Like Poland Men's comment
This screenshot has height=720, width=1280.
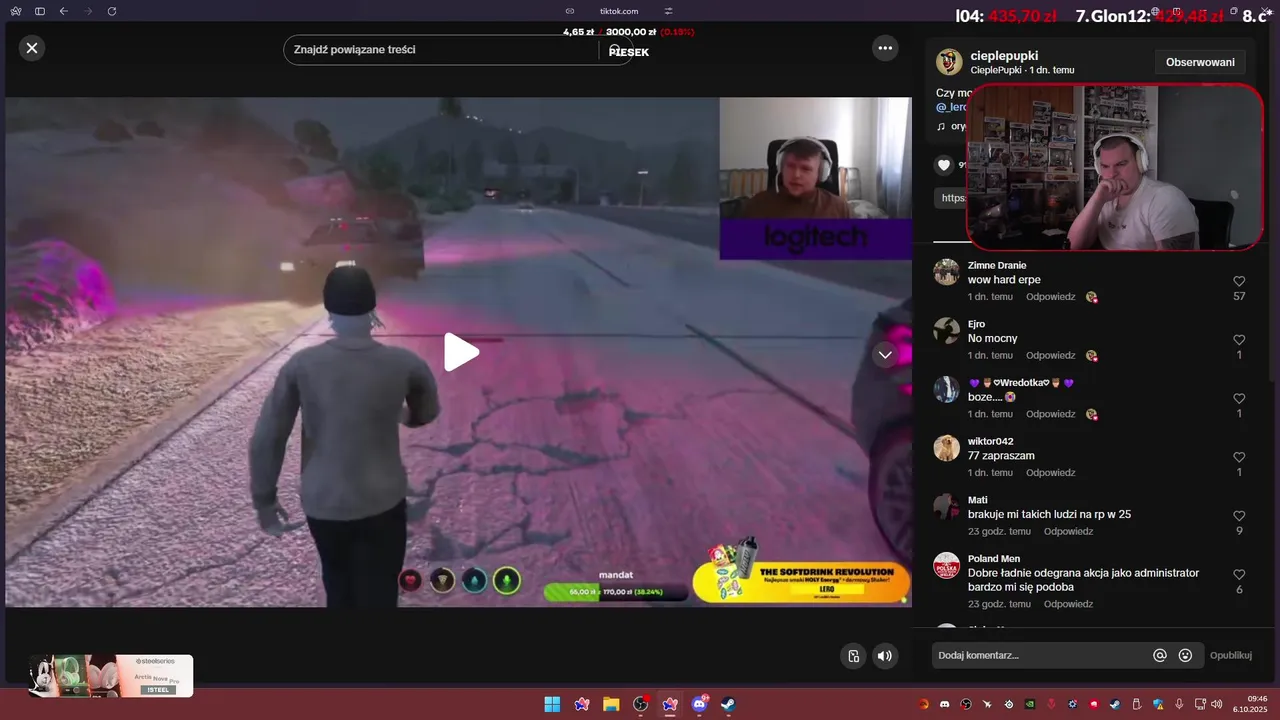pos(1239,575)
